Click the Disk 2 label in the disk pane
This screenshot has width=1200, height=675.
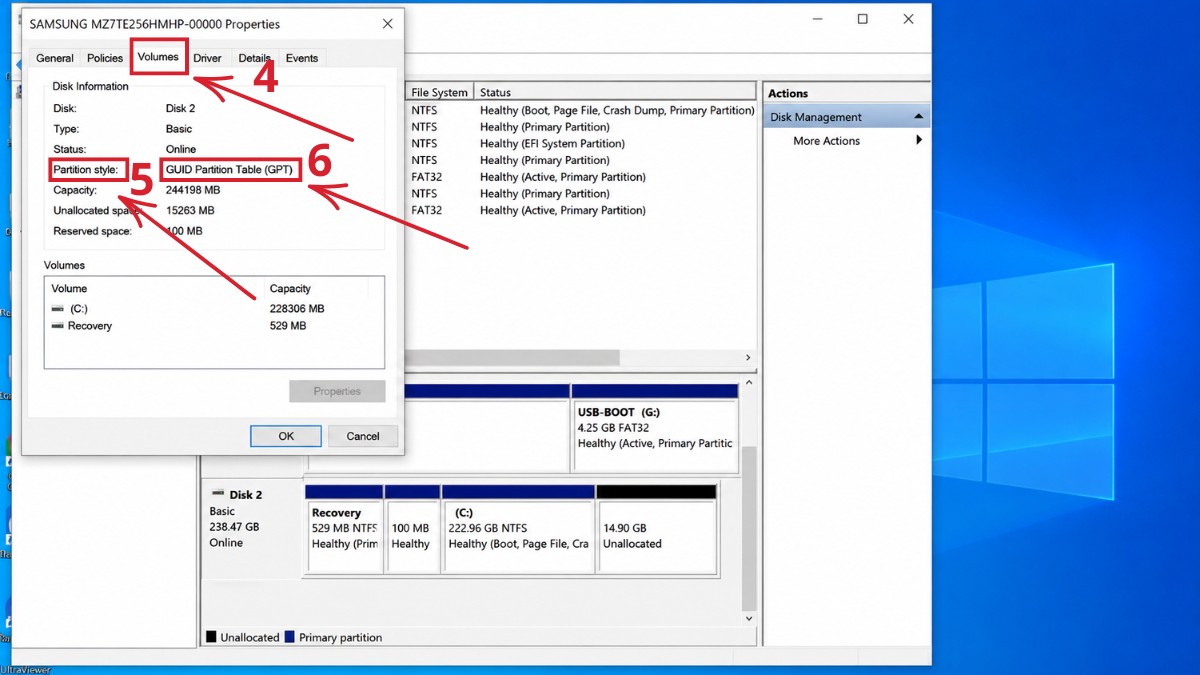click(x=246, y=495)
